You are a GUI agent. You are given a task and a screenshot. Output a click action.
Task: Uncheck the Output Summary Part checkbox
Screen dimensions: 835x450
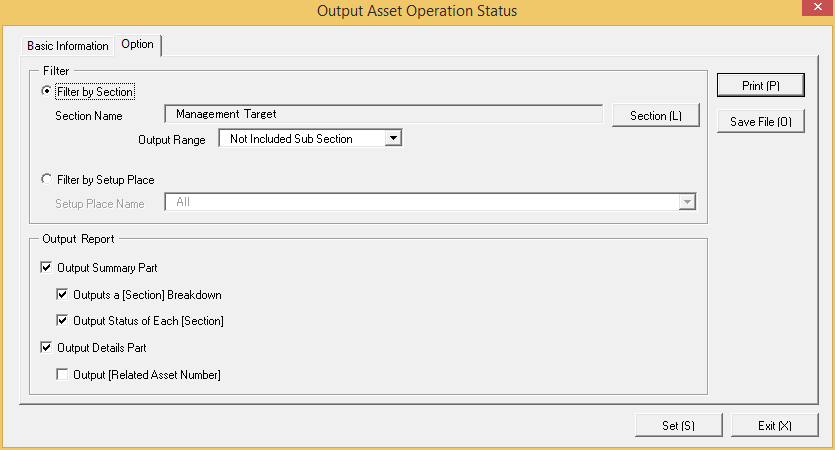pyautogui.click(x=46, y=267)
